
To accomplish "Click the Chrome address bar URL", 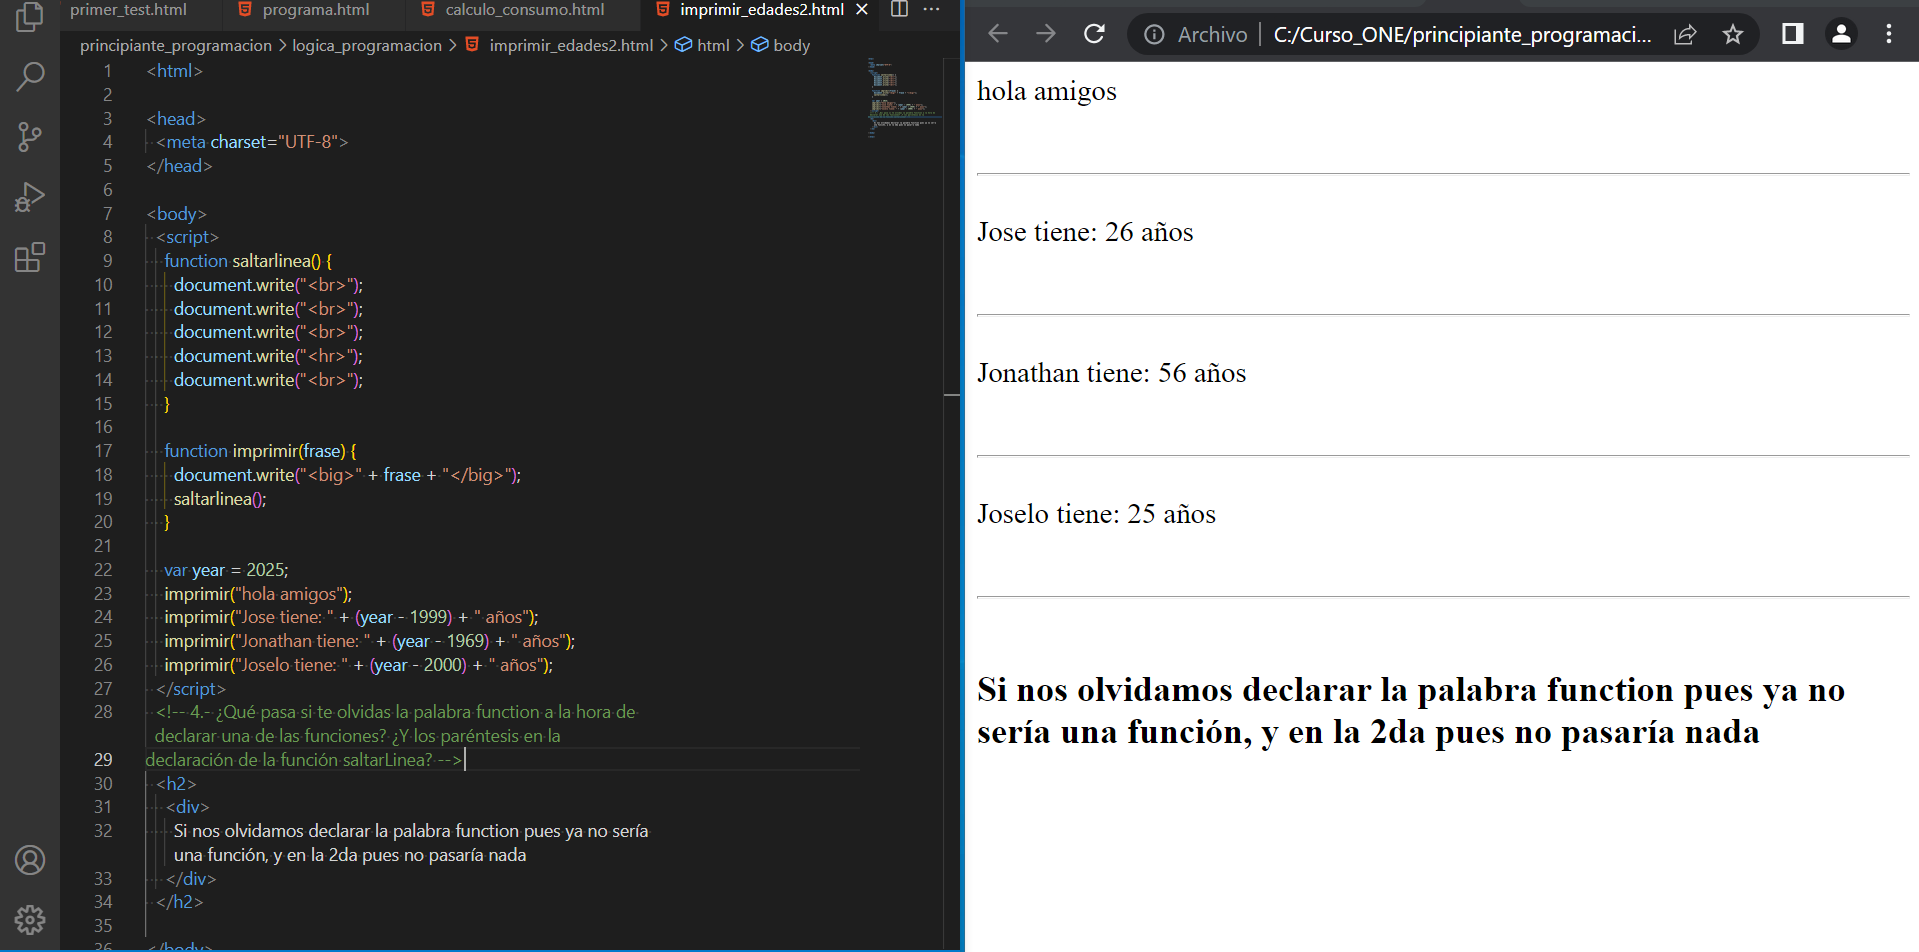I will (x=1462, y=35).
